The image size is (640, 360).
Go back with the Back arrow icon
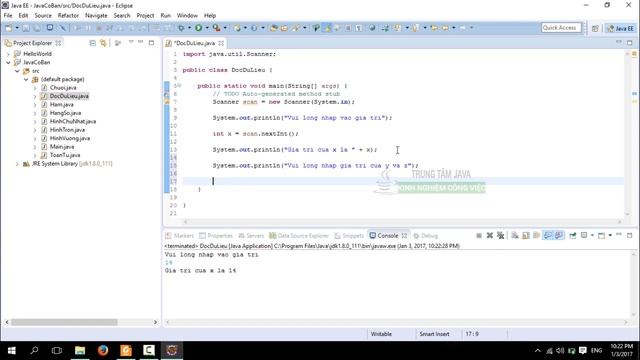[x=445, y=28]
